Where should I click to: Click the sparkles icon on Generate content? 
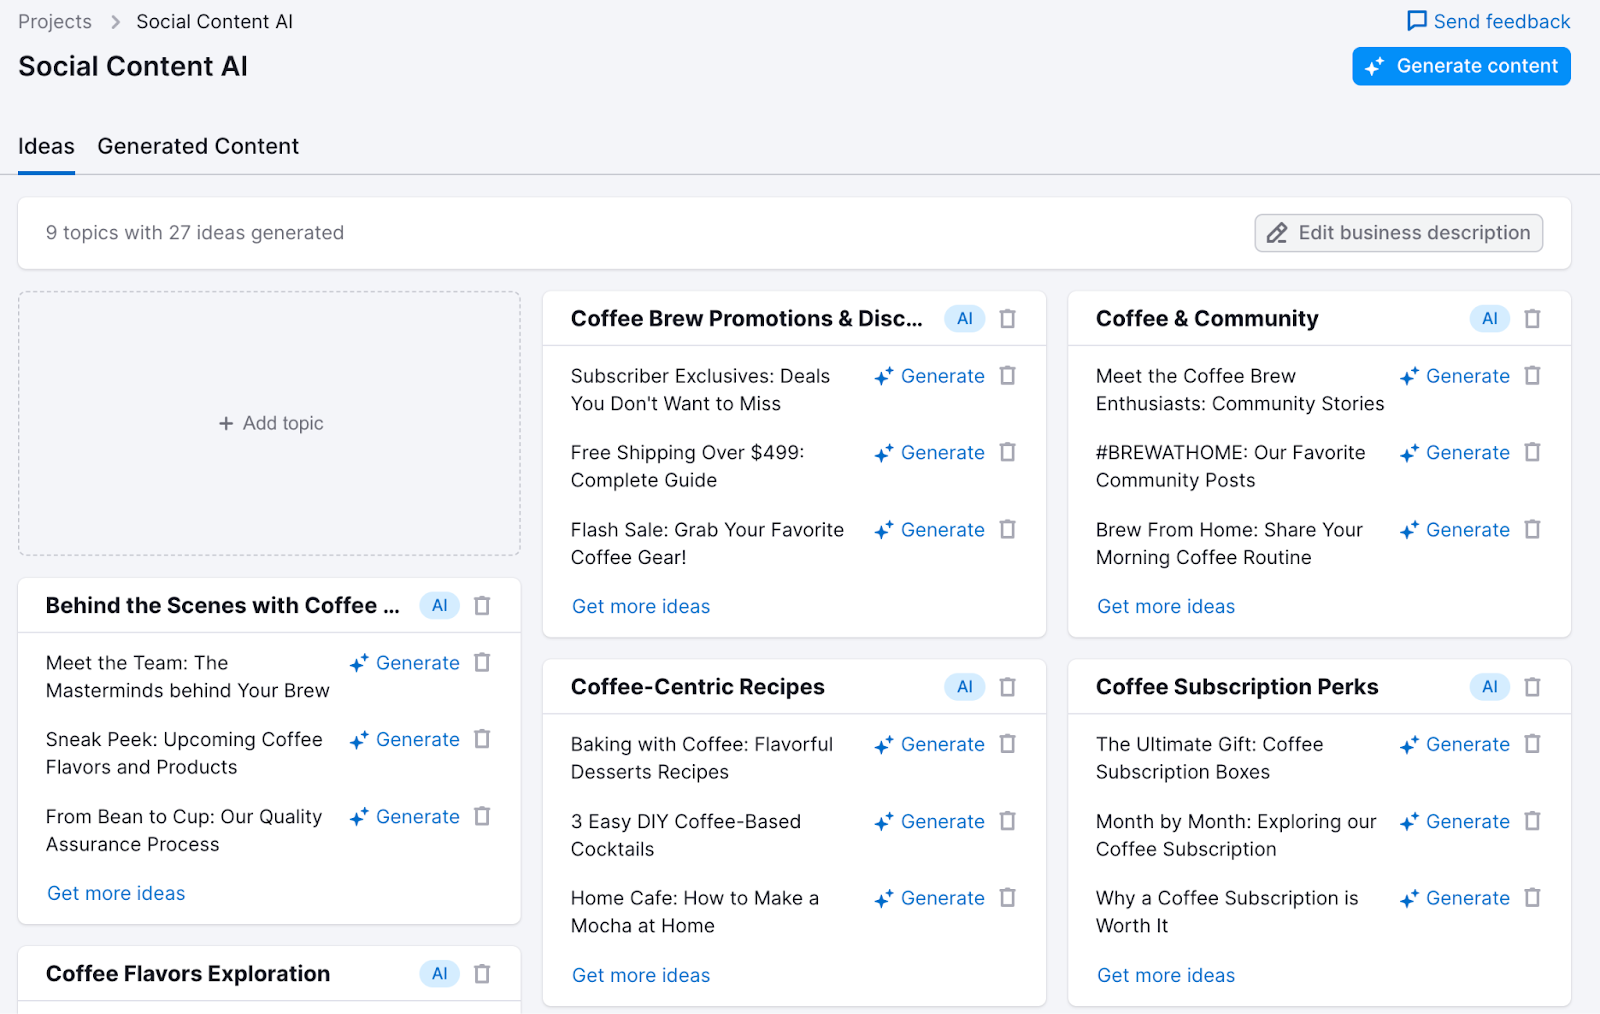1375,66
